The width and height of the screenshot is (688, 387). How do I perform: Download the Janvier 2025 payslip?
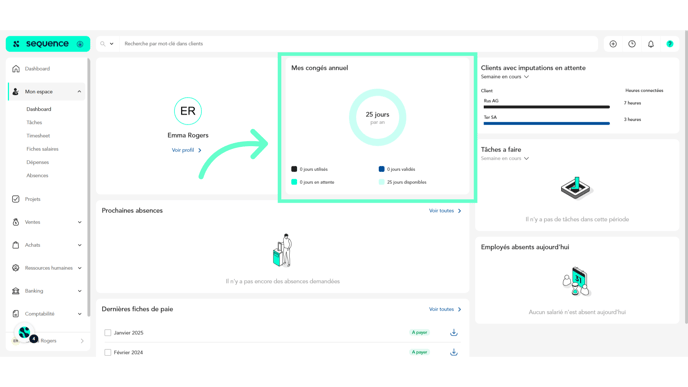(454, 333)
